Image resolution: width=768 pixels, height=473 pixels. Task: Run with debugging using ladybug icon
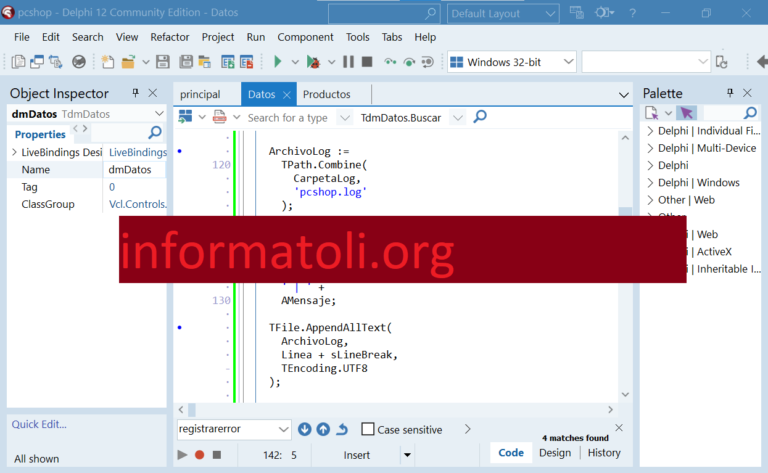[x=313, y=62]
